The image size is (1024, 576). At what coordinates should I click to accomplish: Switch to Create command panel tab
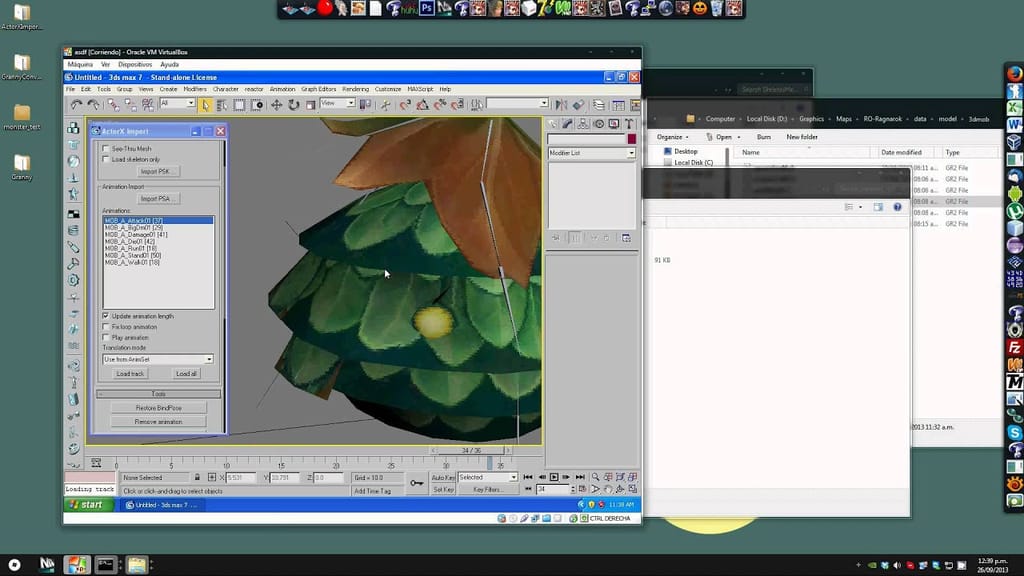click(552, 123)
